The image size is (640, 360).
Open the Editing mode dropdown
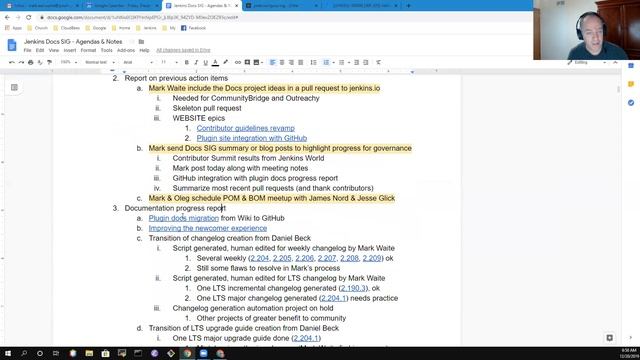[587, 62]
